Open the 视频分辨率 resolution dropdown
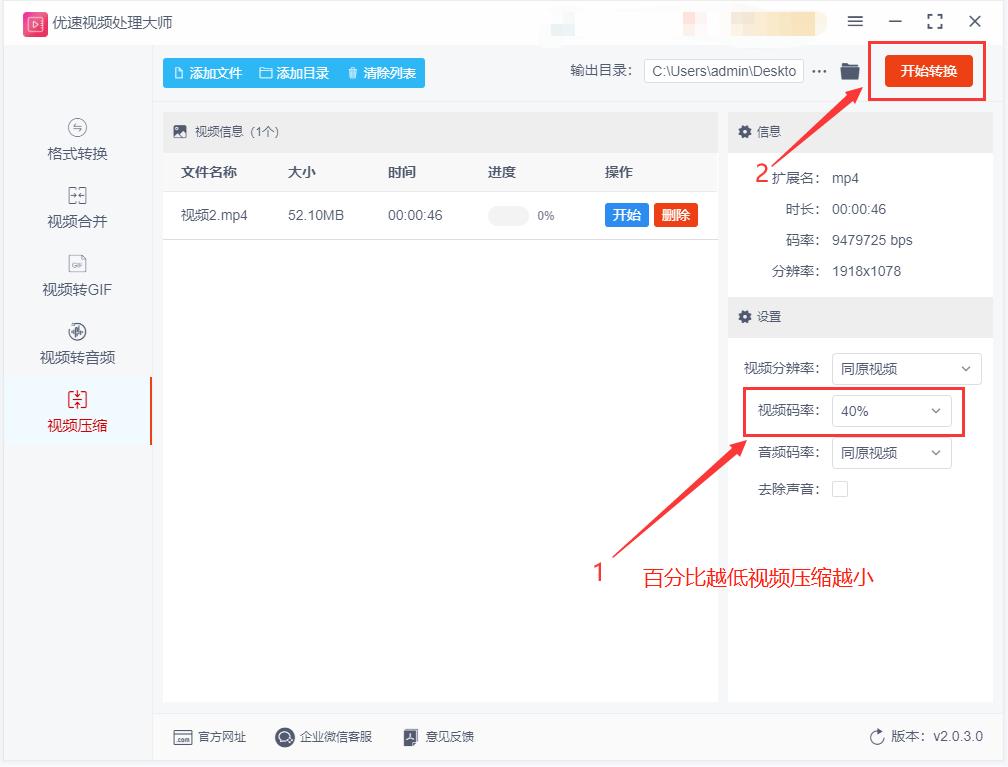Image resolution: width=1008 pixels, height=767 pixels. point(906,369)
